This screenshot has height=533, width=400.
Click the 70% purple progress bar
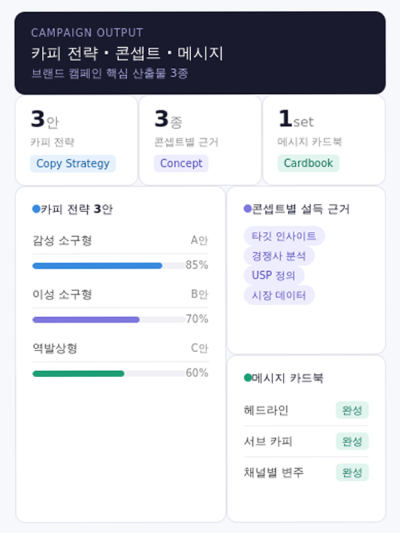109,320
